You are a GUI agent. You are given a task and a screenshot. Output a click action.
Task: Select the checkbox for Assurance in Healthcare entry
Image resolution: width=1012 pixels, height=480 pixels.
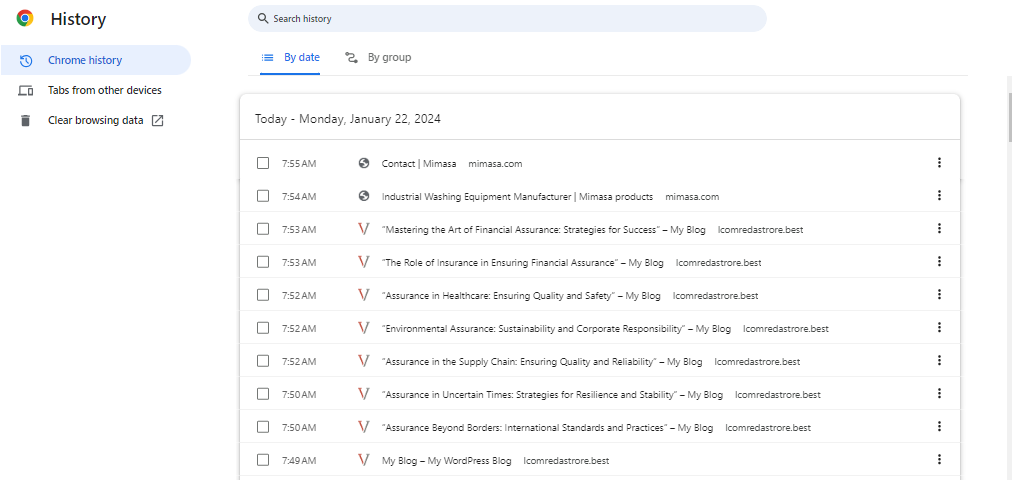point(263,295)
